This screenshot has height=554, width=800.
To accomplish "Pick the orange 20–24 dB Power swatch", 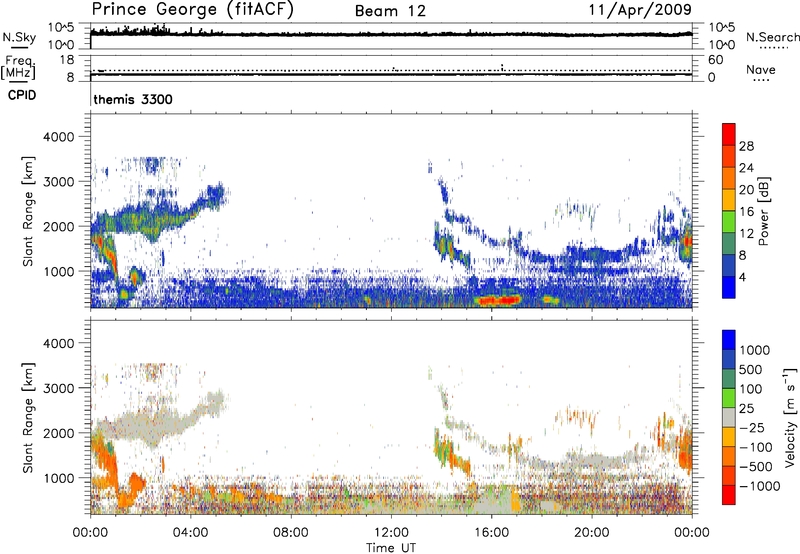I will pyautogui.click(x=729, y=178).
